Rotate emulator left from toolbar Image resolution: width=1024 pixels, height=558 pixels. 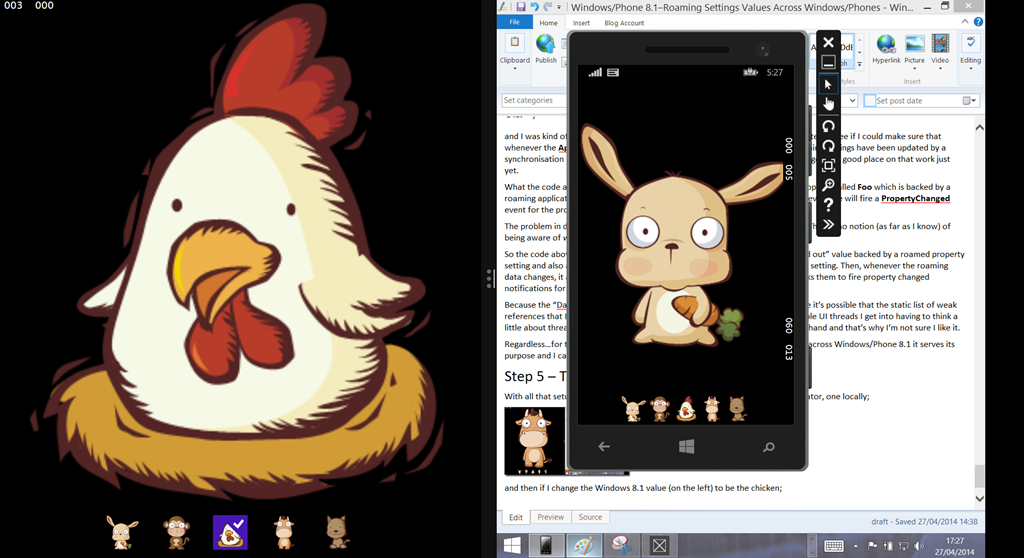point(828,126)
